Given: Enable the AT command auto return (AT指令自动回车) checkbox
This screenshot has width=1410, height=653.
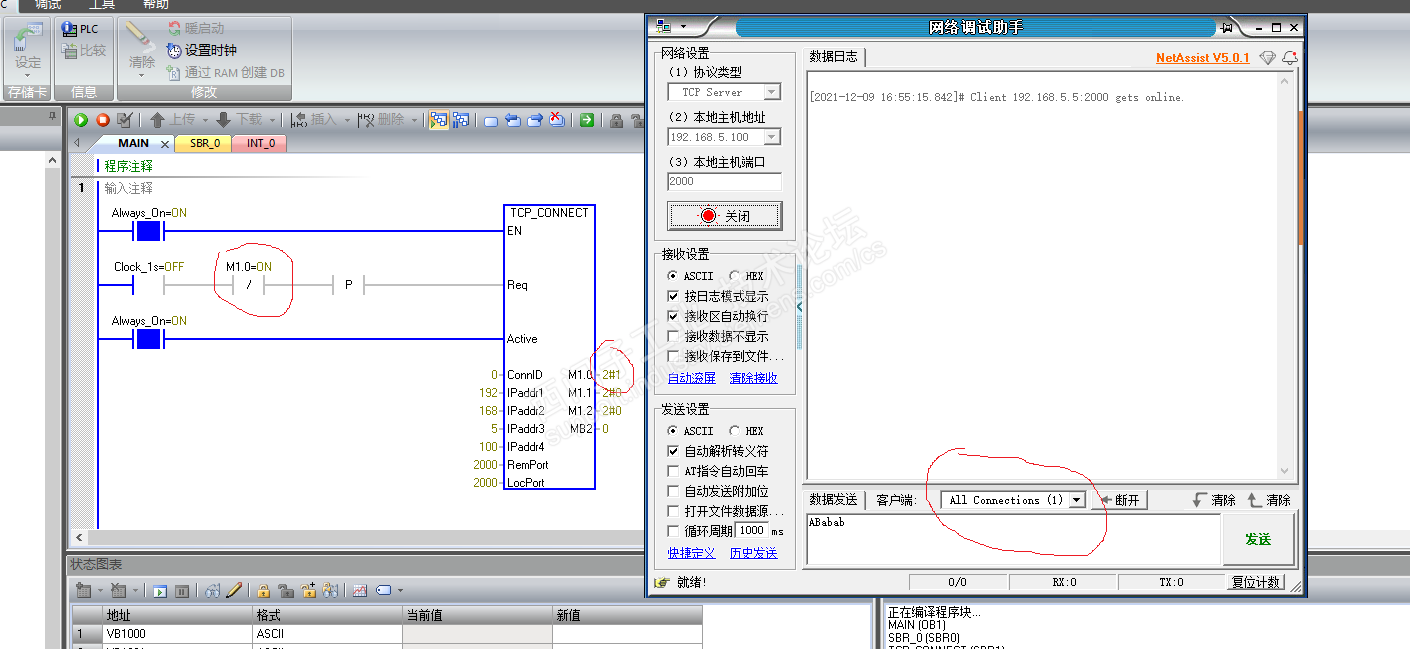Looking at the screenshot, I should point(674,471).
